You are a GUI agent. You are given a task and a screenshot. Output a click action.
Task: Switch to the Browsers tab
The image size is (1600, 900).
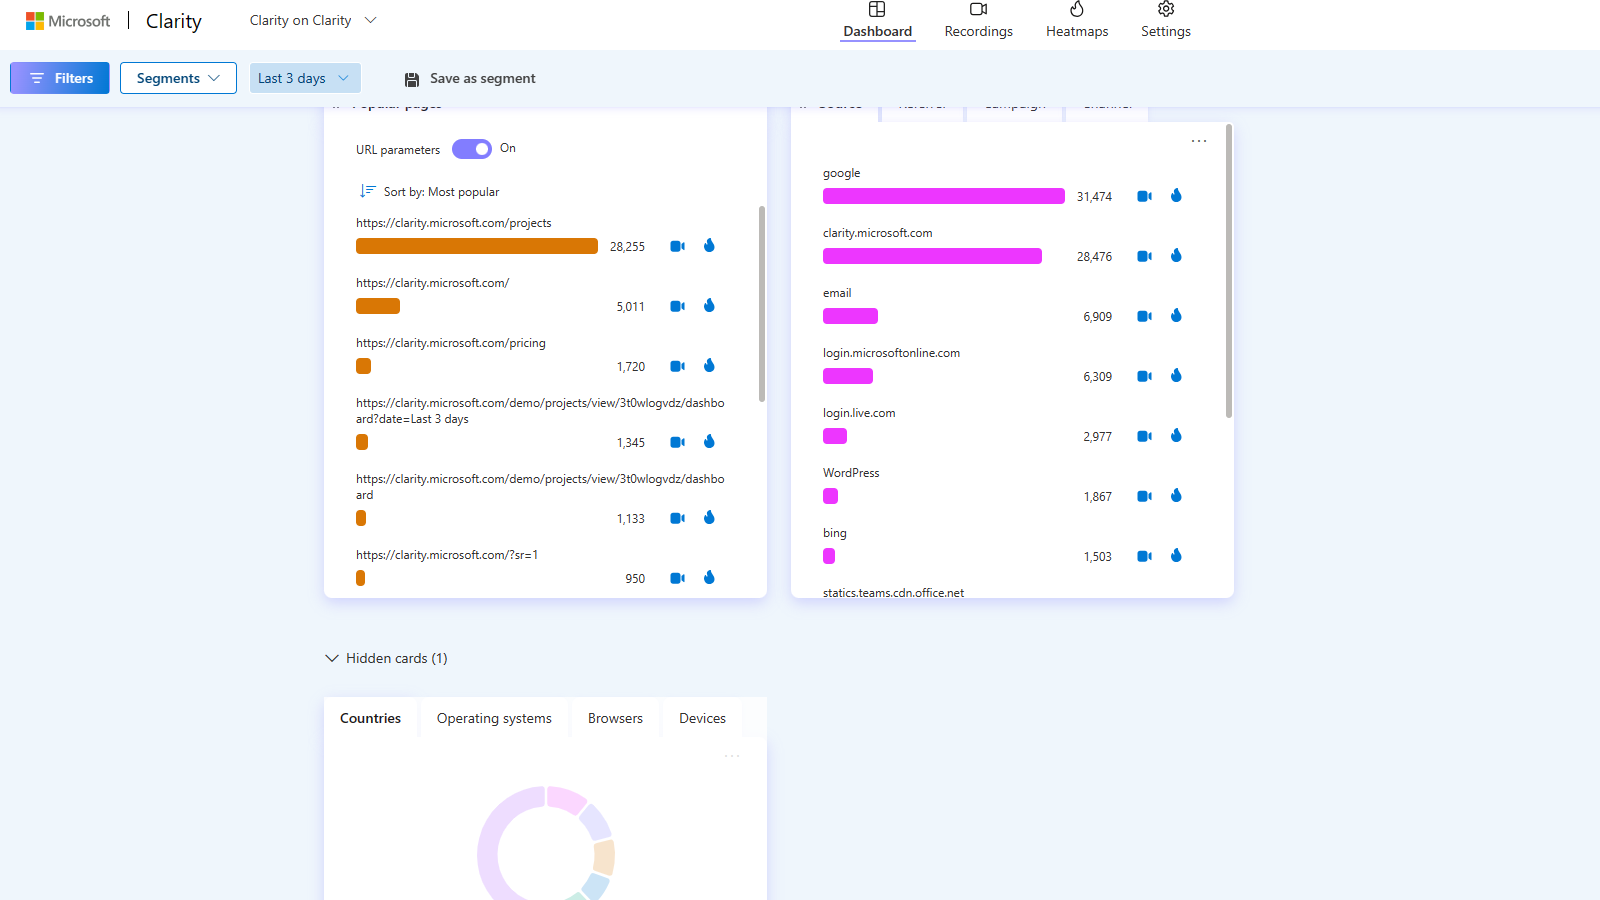(615, 717)
